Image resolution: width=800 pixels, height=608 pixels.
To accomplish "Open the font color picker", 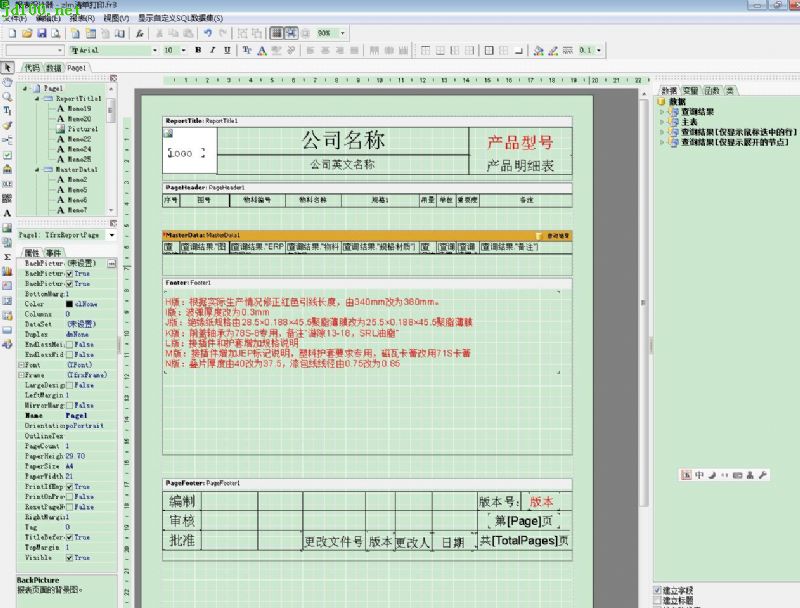I will click(262, 50).
